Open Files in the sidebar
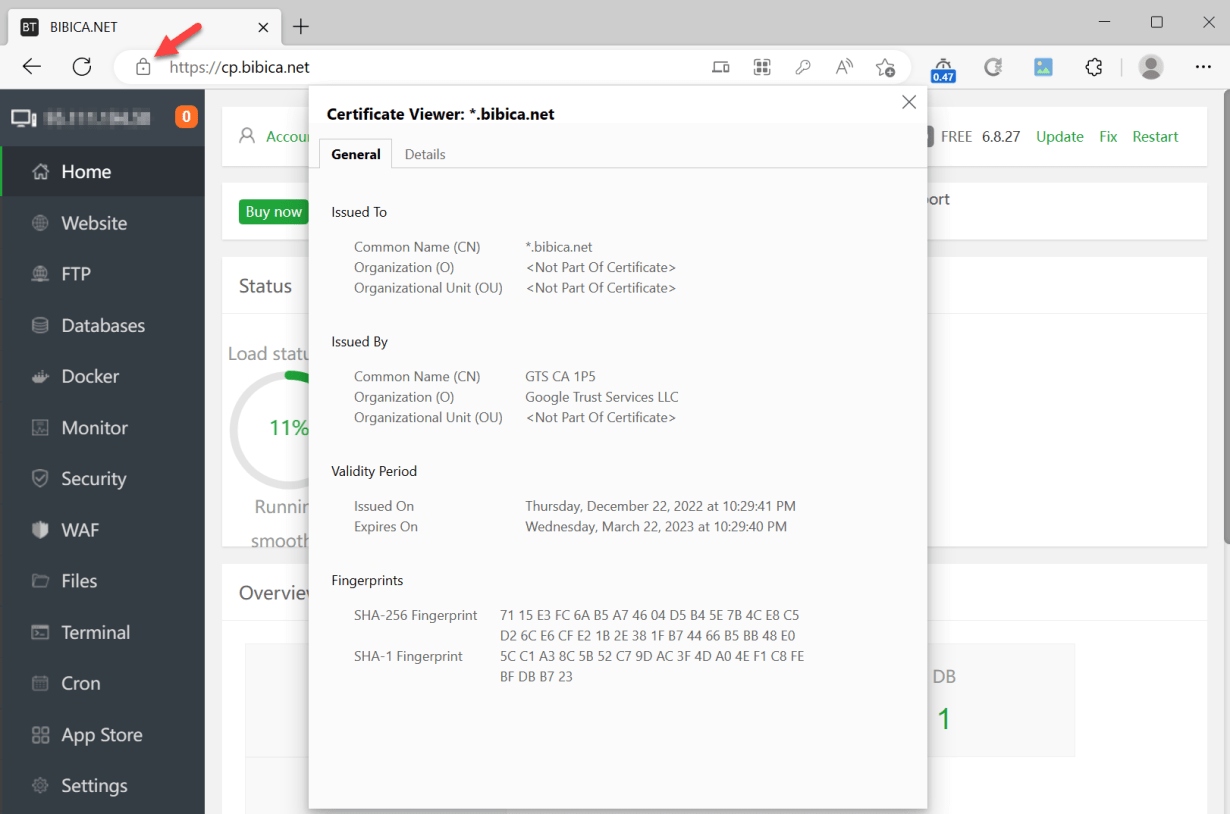This screenshot has width=1230, height=814. point(103,581)
